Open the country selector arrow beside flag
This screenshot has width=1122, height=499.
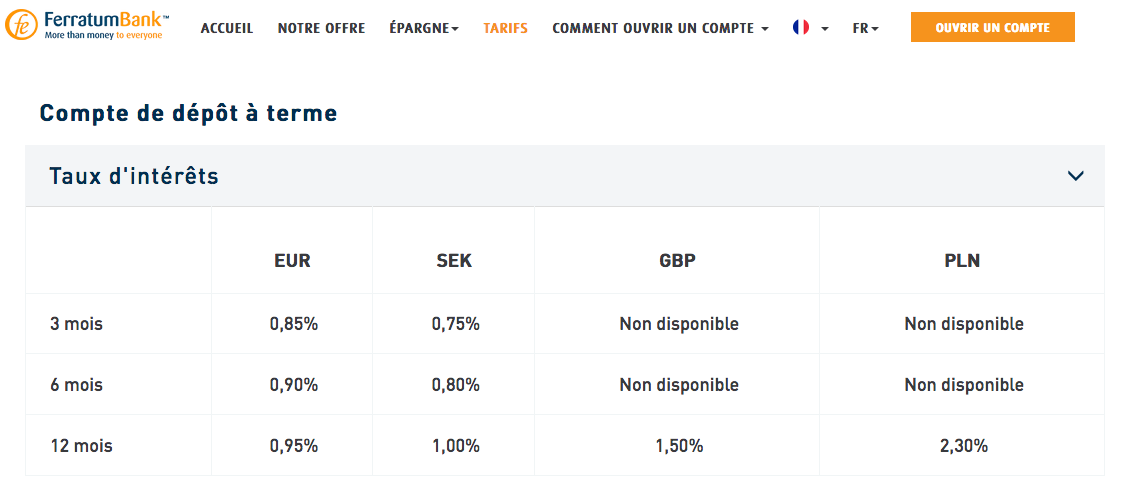[x=825, y=29]
